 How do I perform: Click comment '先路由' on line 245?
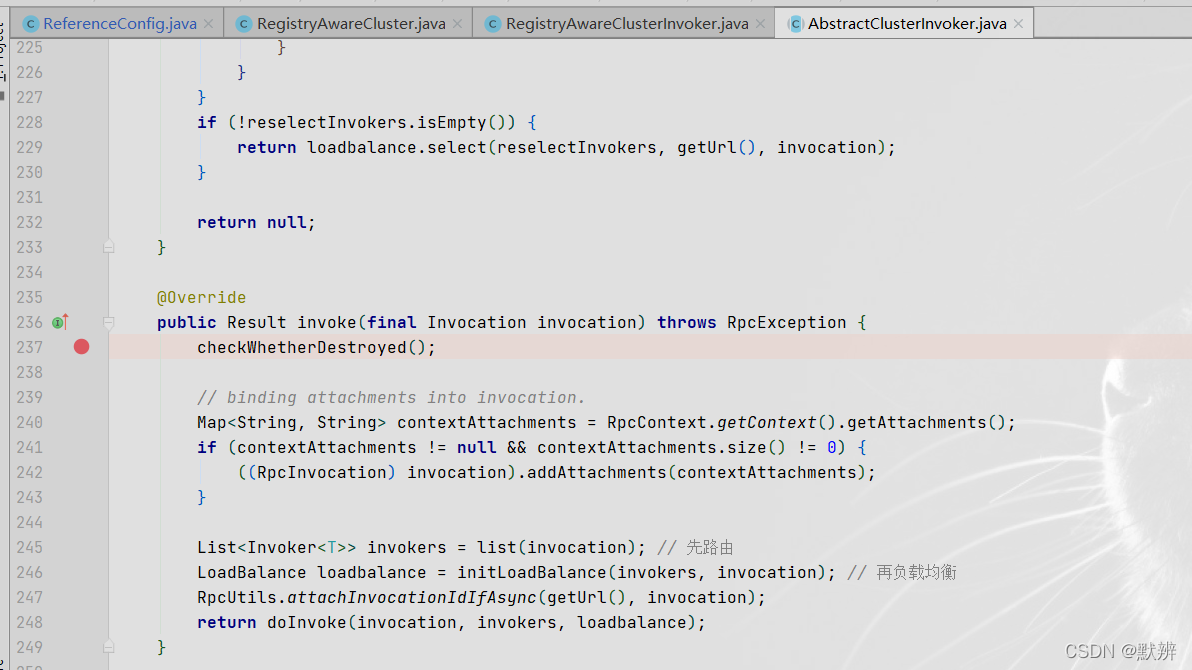tap(709, 548)
